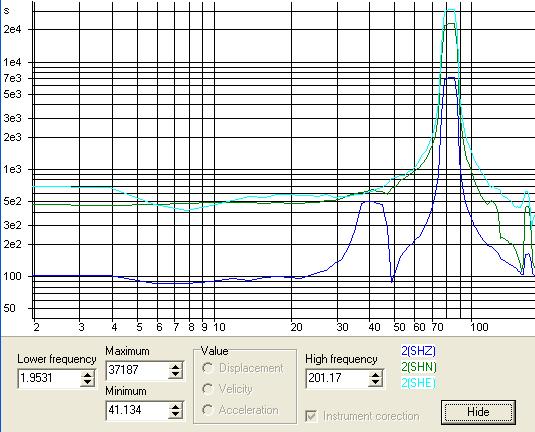Click the Maximum spinner up arrow

pos(175,366)
